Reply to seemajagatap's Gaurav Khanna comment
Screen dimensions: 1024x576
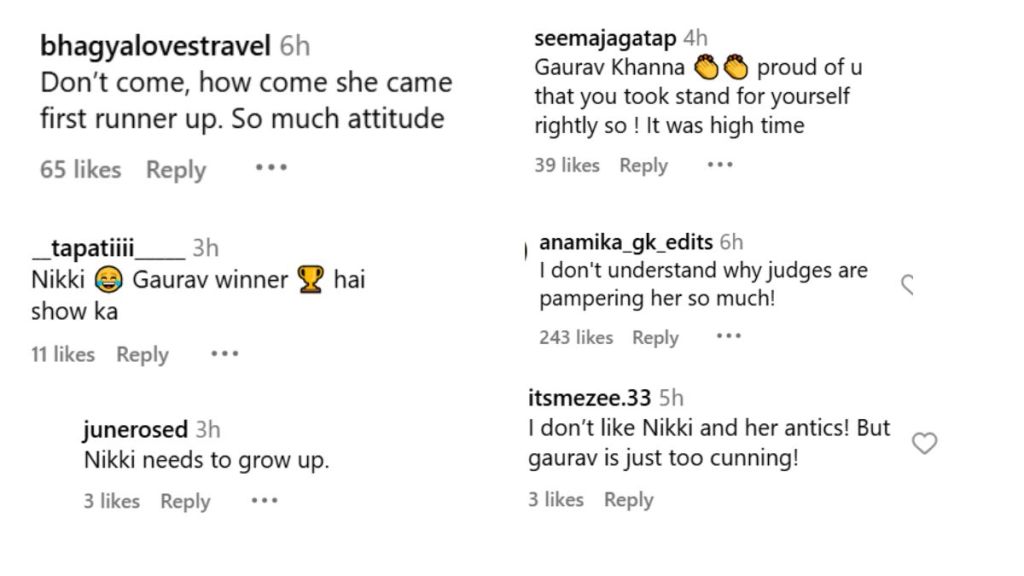click(643, 165)
